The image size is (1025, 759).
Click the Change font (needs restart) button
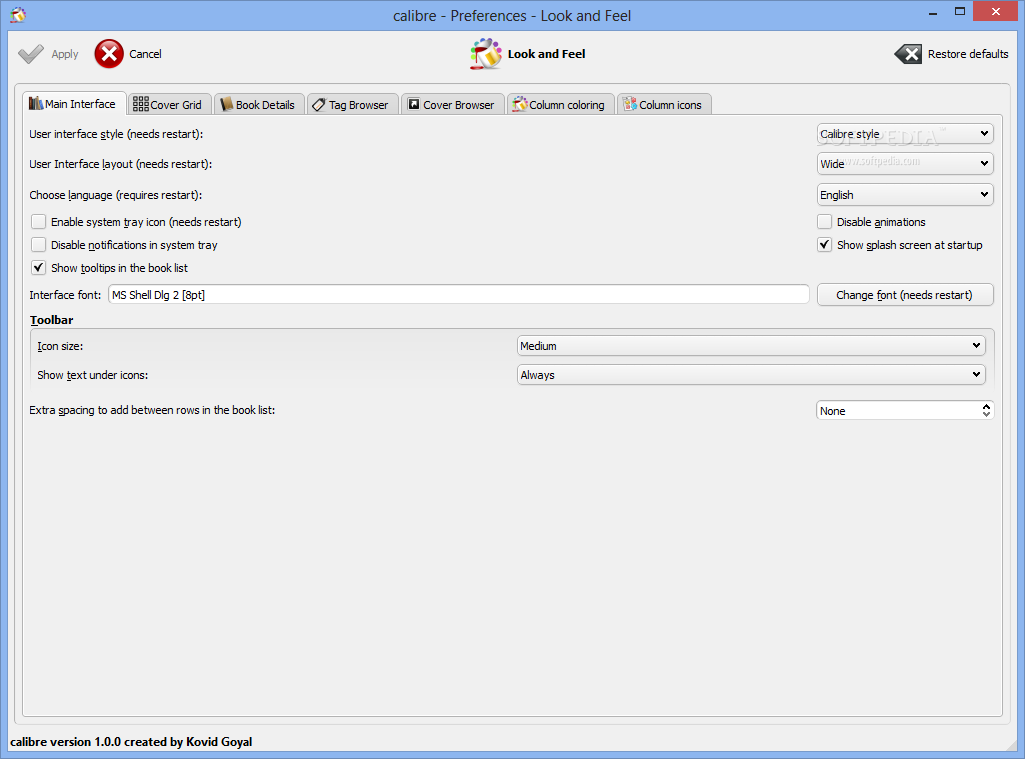[905, 295]
